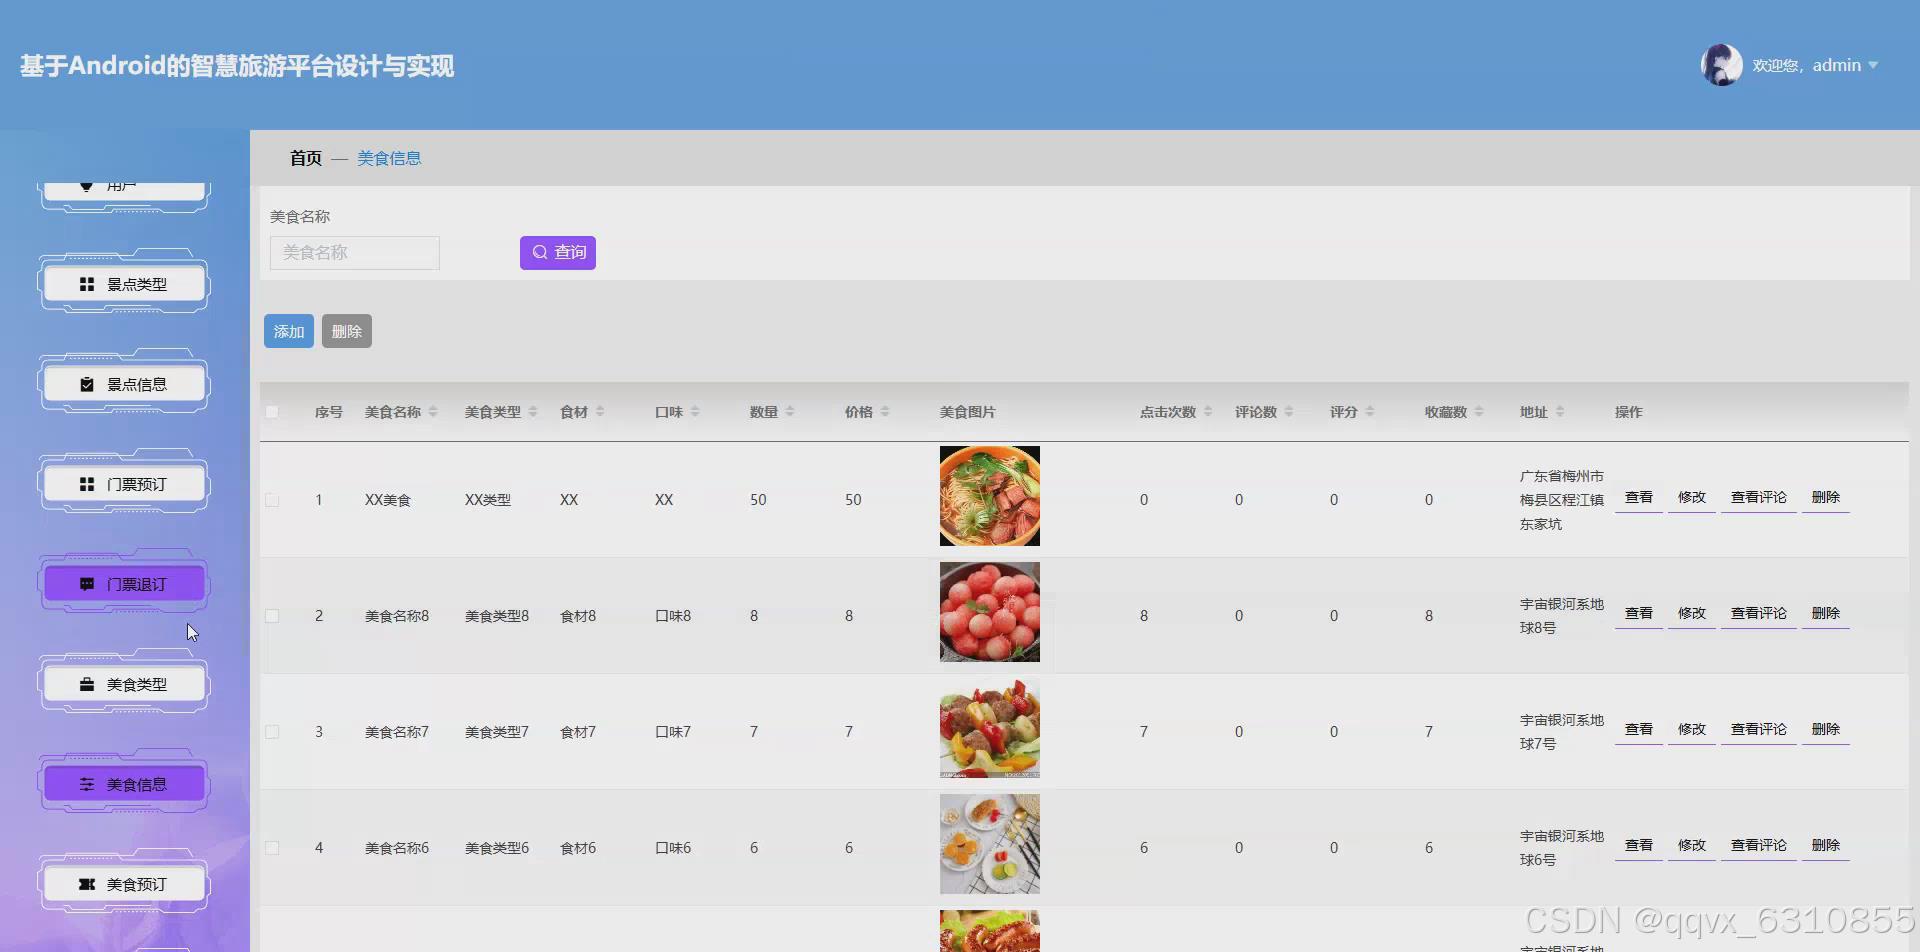Image resolution: width=1920 pixels, height=952 pixels.
Task: Click the clipboard icon beside 景点信息
Action: pyautogui.click(x=87, y=385)
